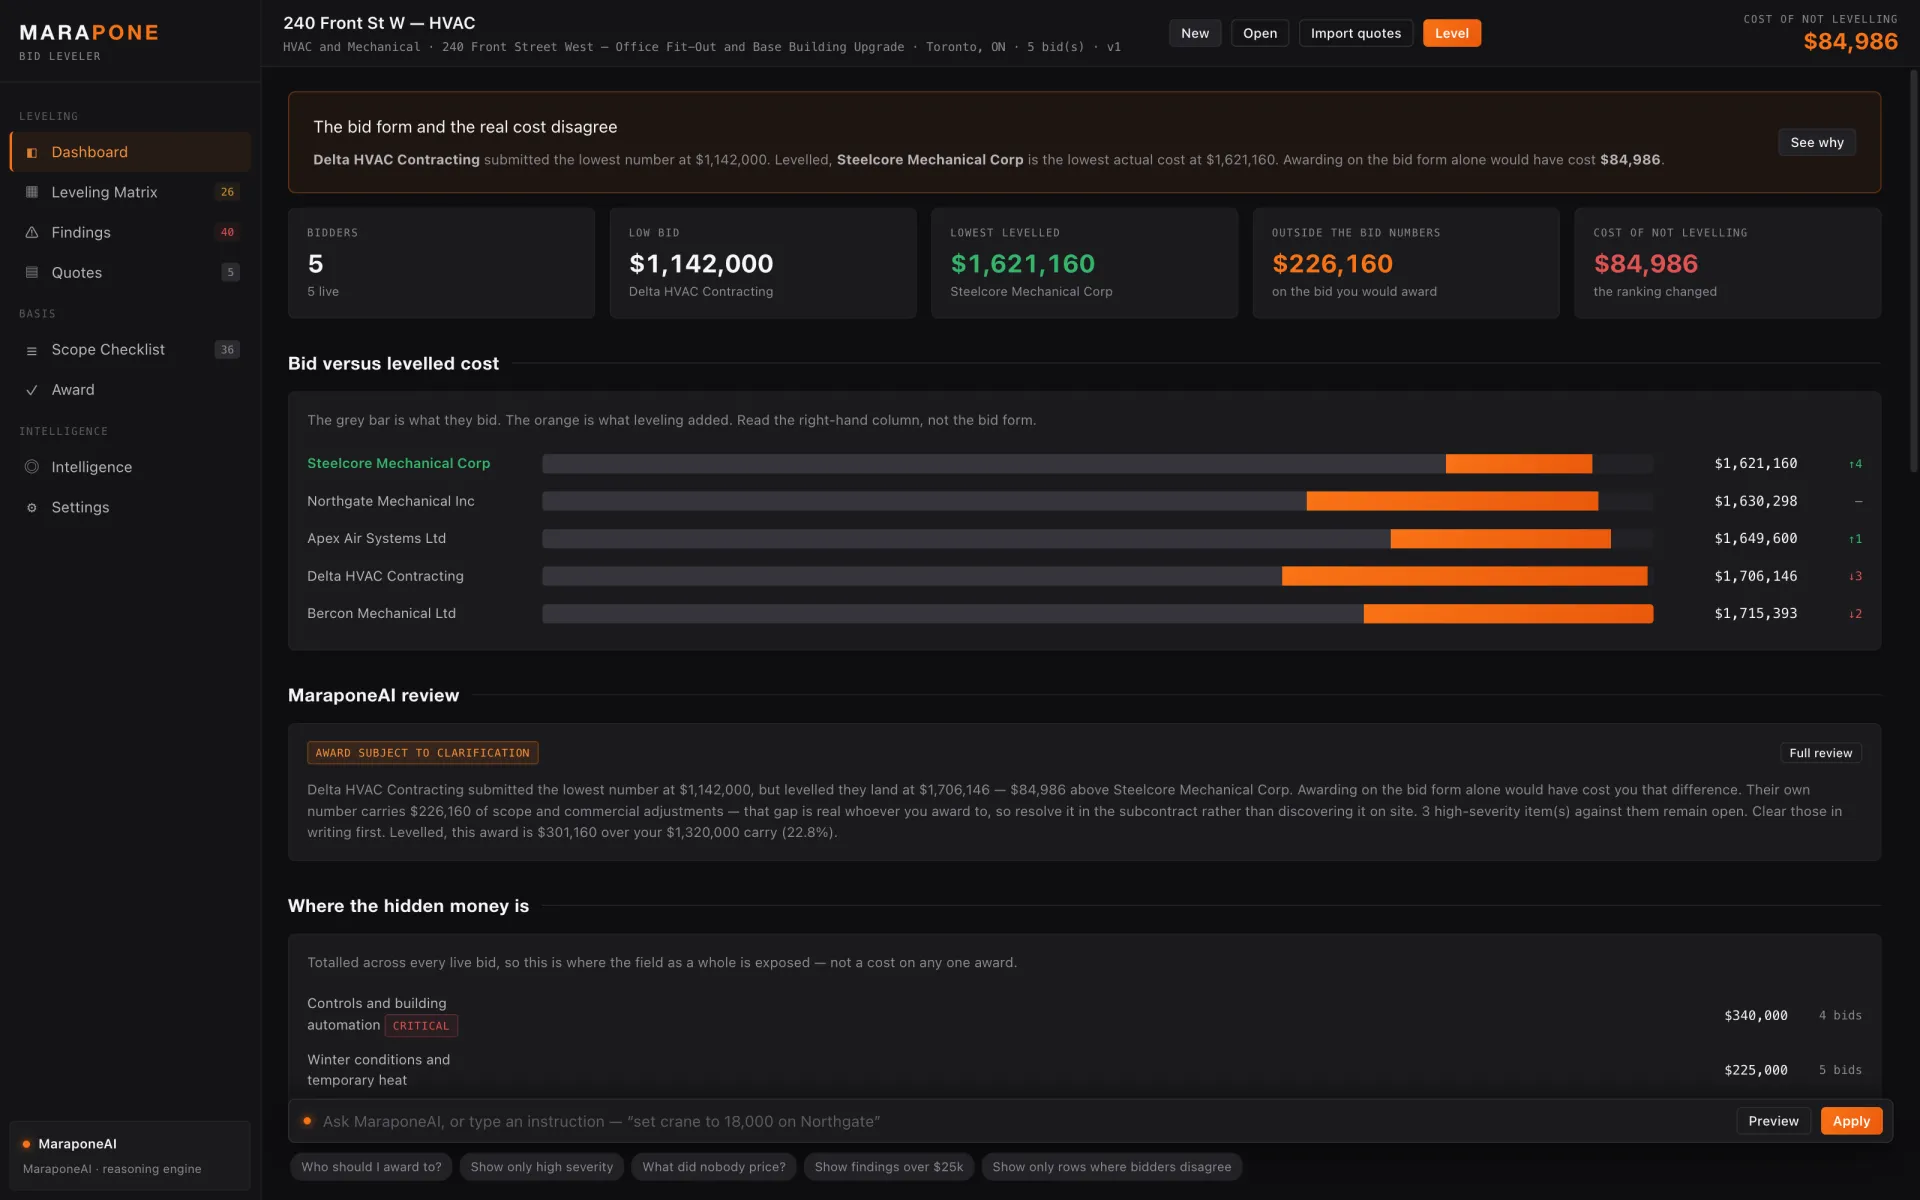1920x1200 pixels.
Task: Click the Lowest Levelled $1,621,160 card
Action: 1084,263
